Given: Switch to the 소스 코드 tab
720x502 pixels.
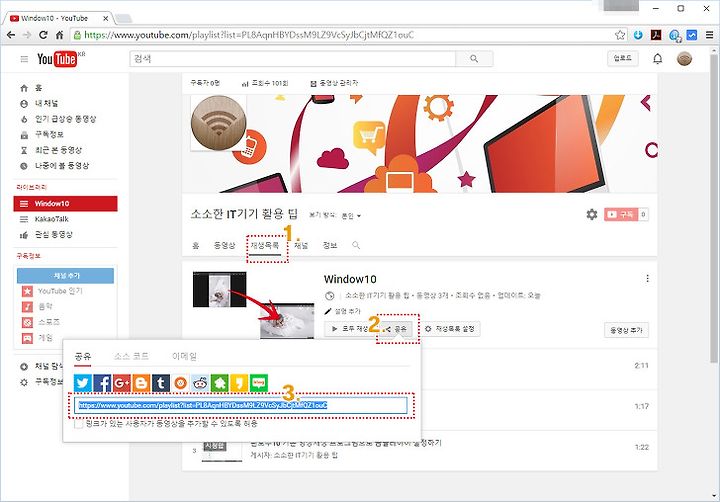Looking at the screenshot, I should click(131, 356).
